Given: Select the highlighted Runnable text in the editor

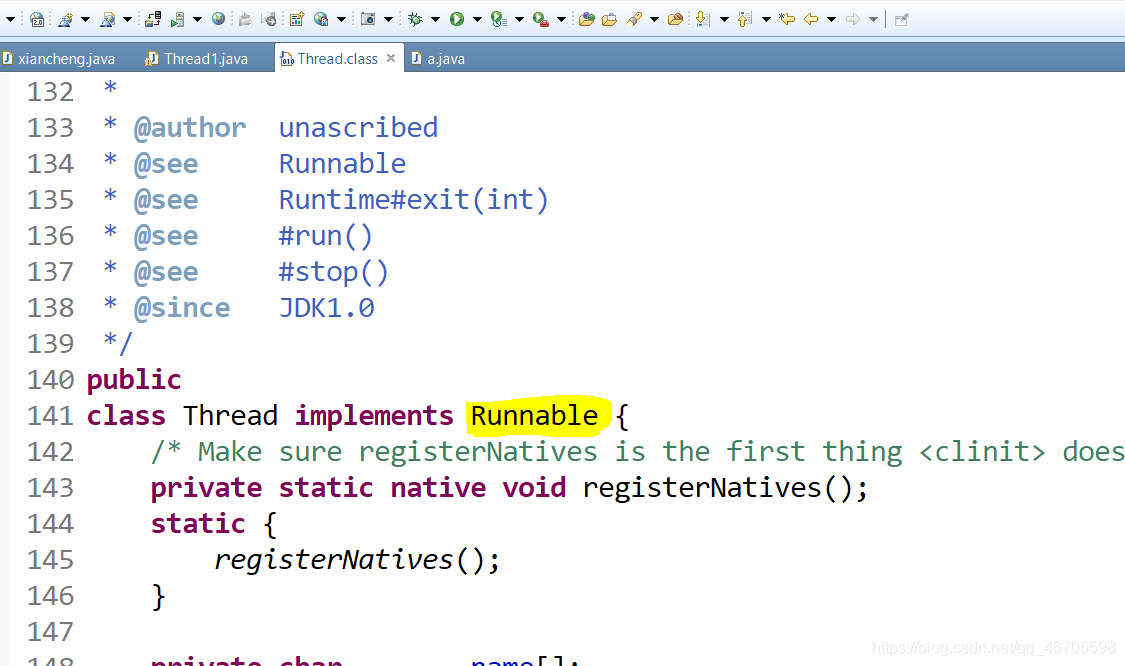Looking at the screenshot, I should click(x=536, y=415).
